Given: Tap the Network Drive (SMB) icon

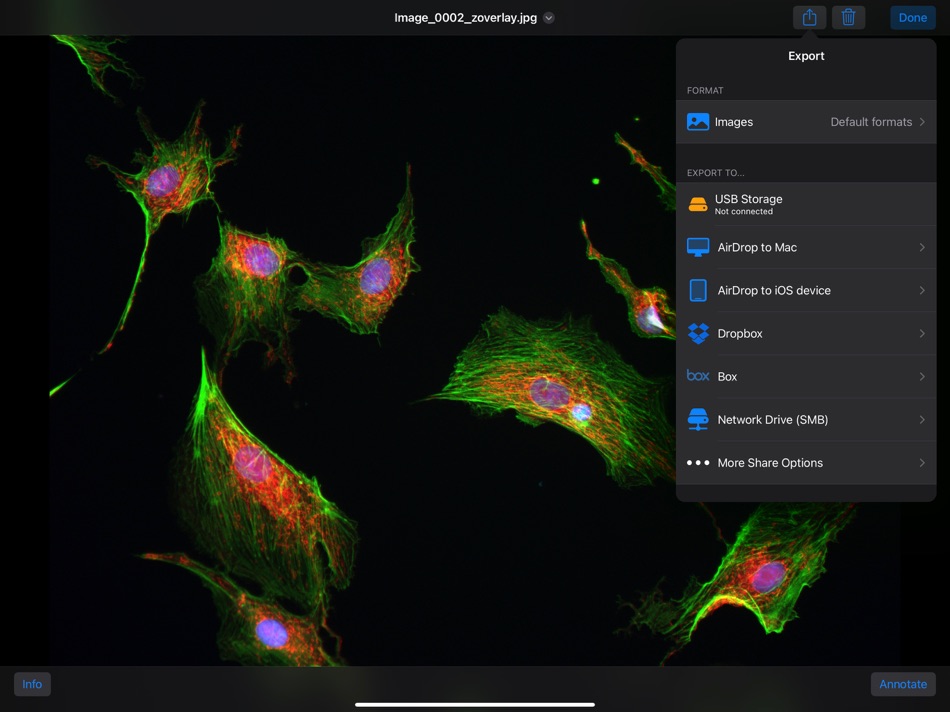Looking at the screenshot, I should coord(698,420).
